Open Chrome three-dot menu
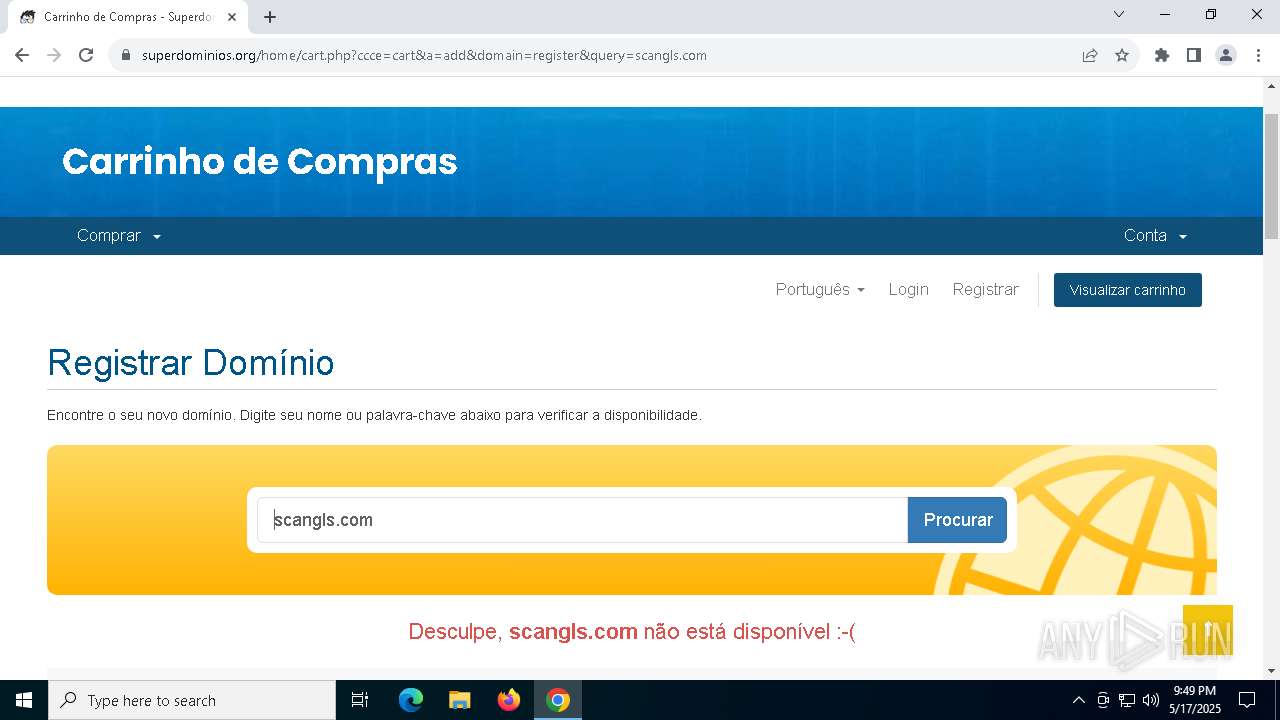The image size is (1280, 720). [x=1257, y=55]
